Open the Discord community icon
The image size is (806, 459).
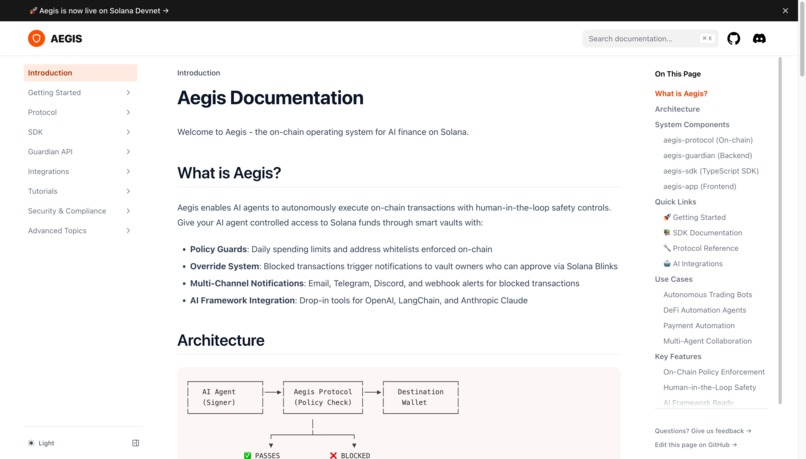click(759, 39)
